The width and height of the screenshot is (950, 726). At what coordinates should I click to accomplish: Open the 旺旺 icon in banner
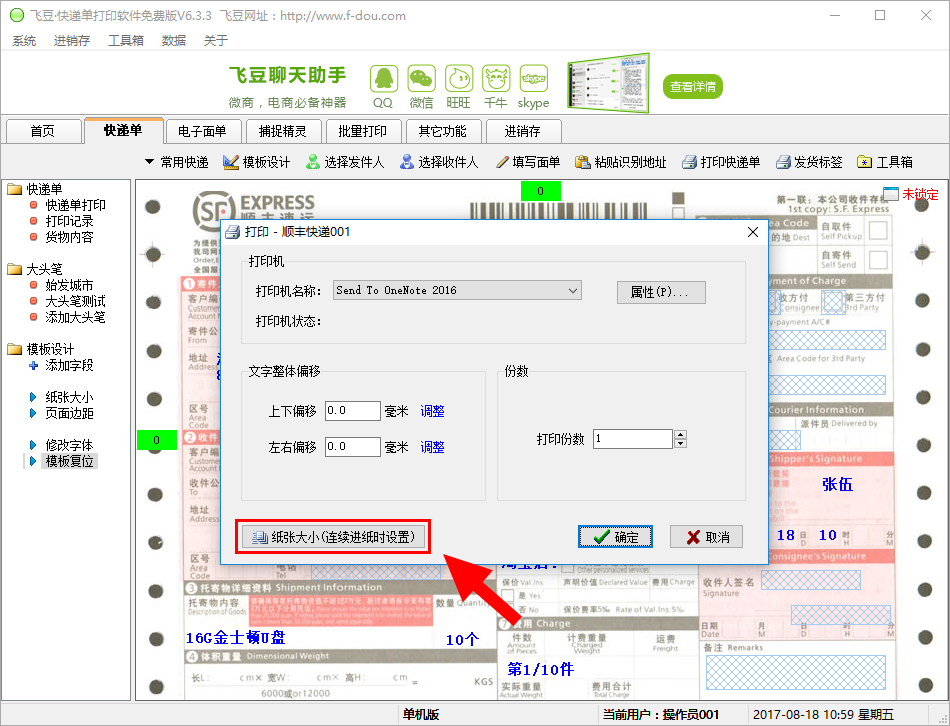click(459, 79)
